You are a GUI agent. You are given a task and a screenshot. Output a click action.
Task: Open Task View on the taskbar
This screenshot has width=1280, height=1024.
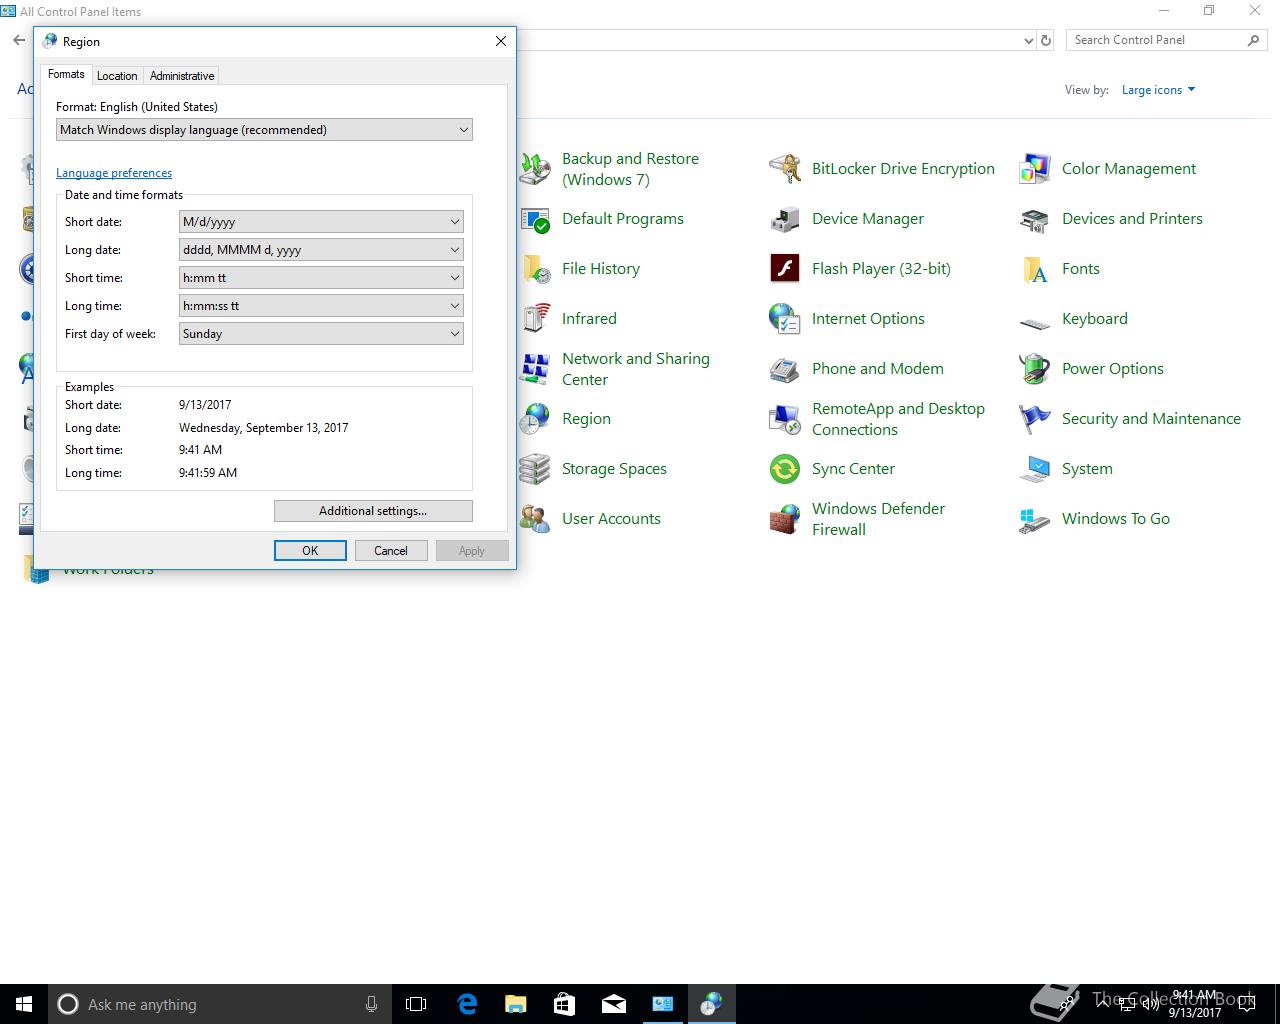click(x=416, y=1004)
